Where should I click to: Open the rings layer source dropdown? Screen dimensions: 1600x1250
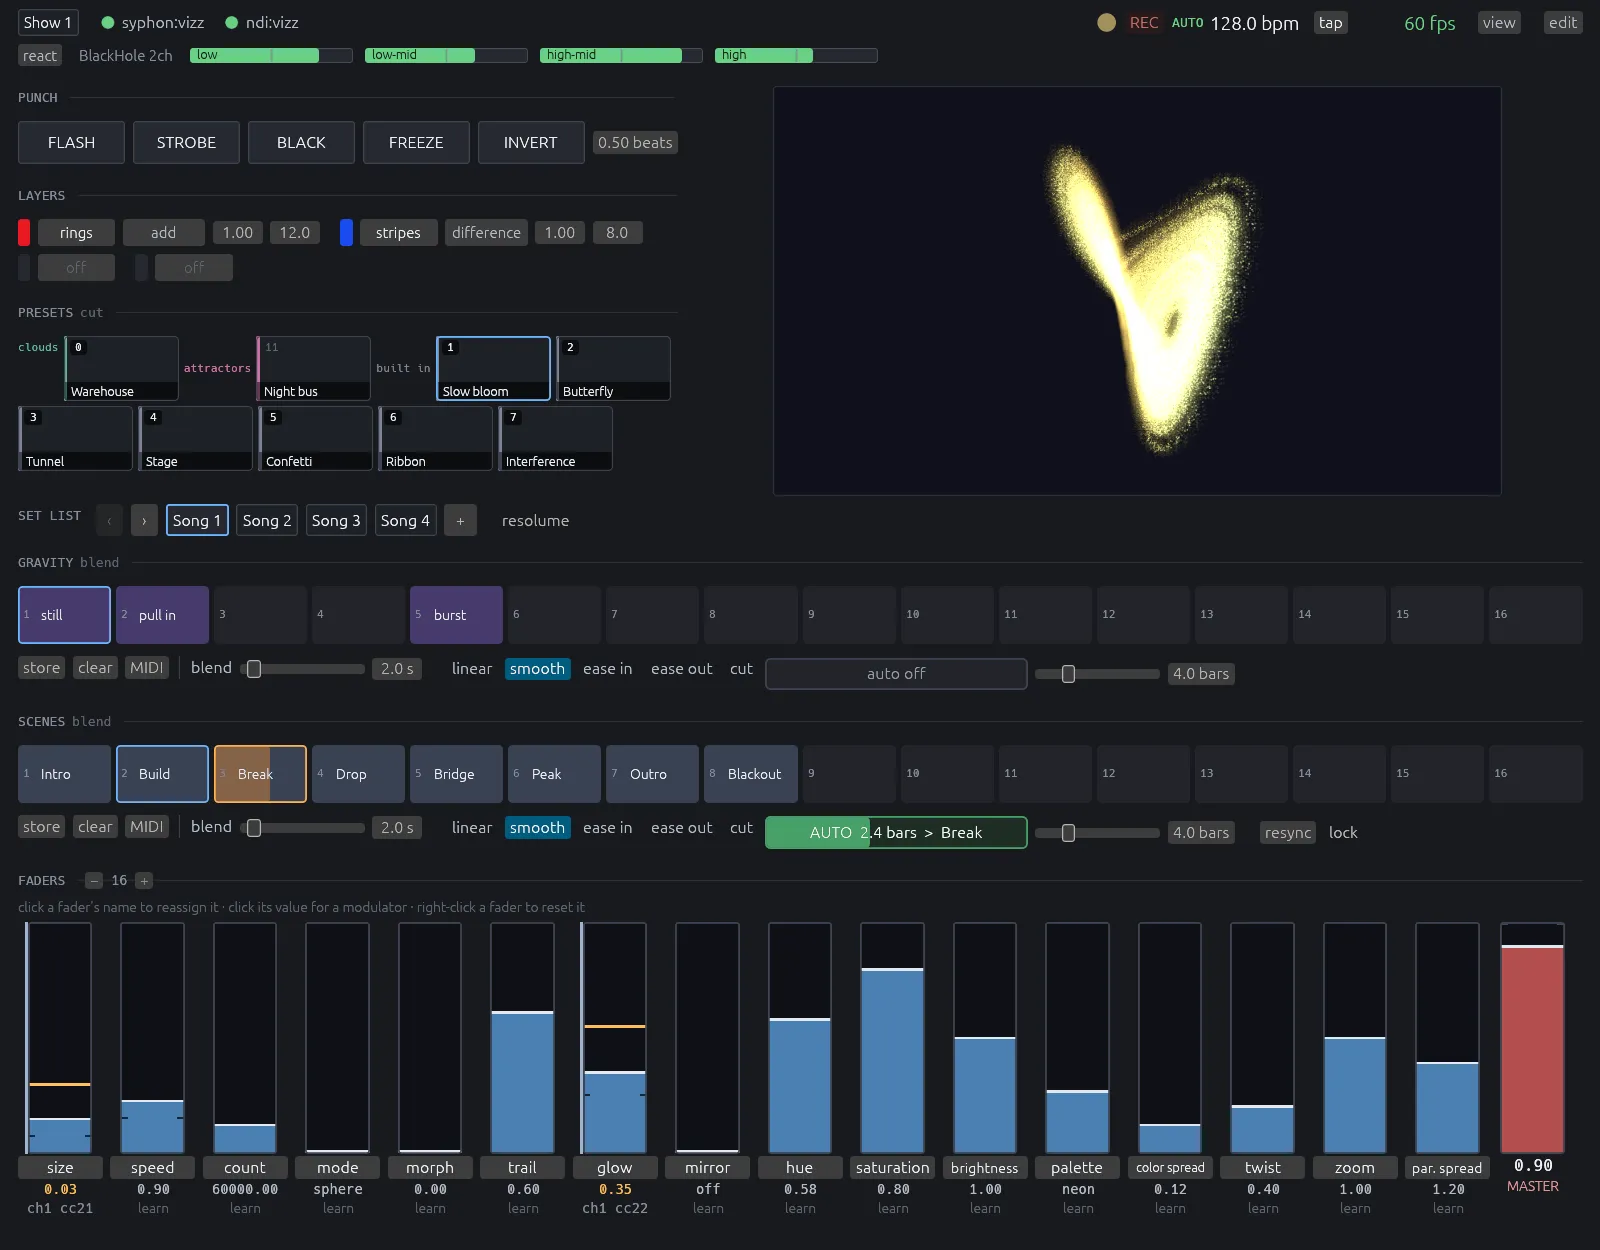coord(76,232)
